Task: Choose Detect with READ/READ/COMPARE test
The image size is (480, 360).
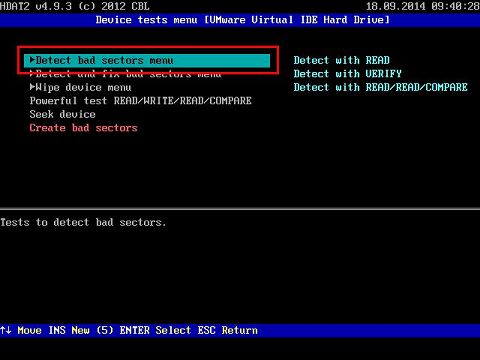Action: pos(380,87)
